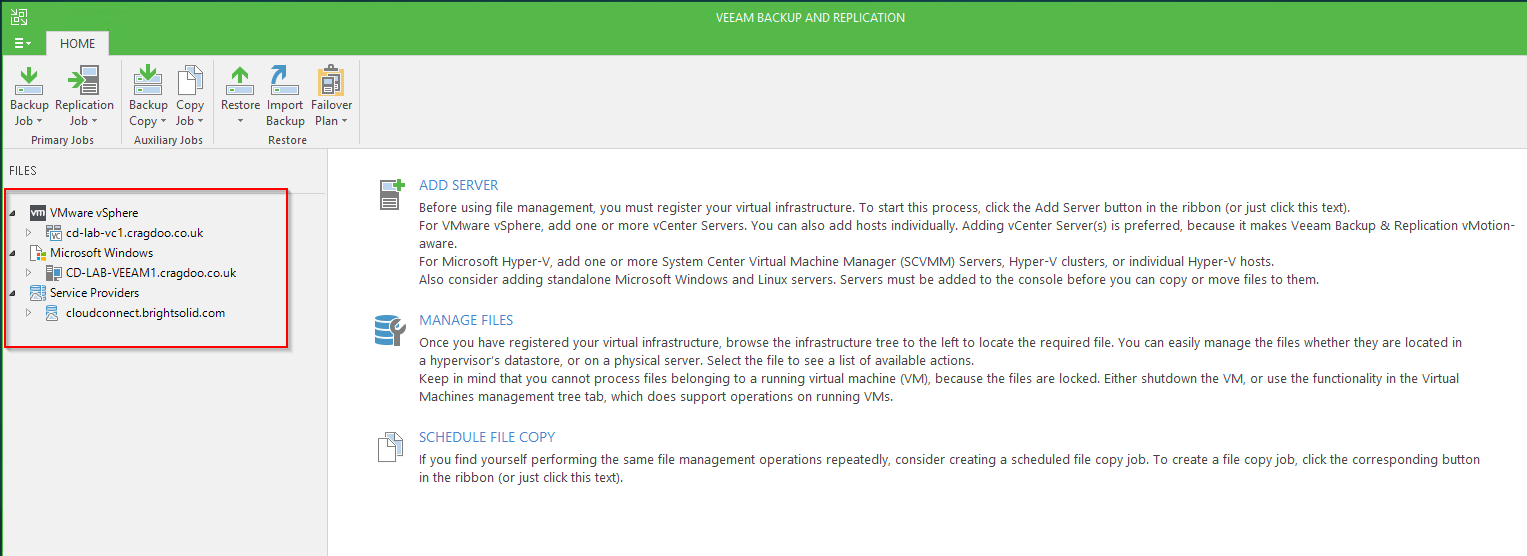Screen dimensions: 1527x556
Task: Open the Failover Plan icon
Action: tap(331, 80)
